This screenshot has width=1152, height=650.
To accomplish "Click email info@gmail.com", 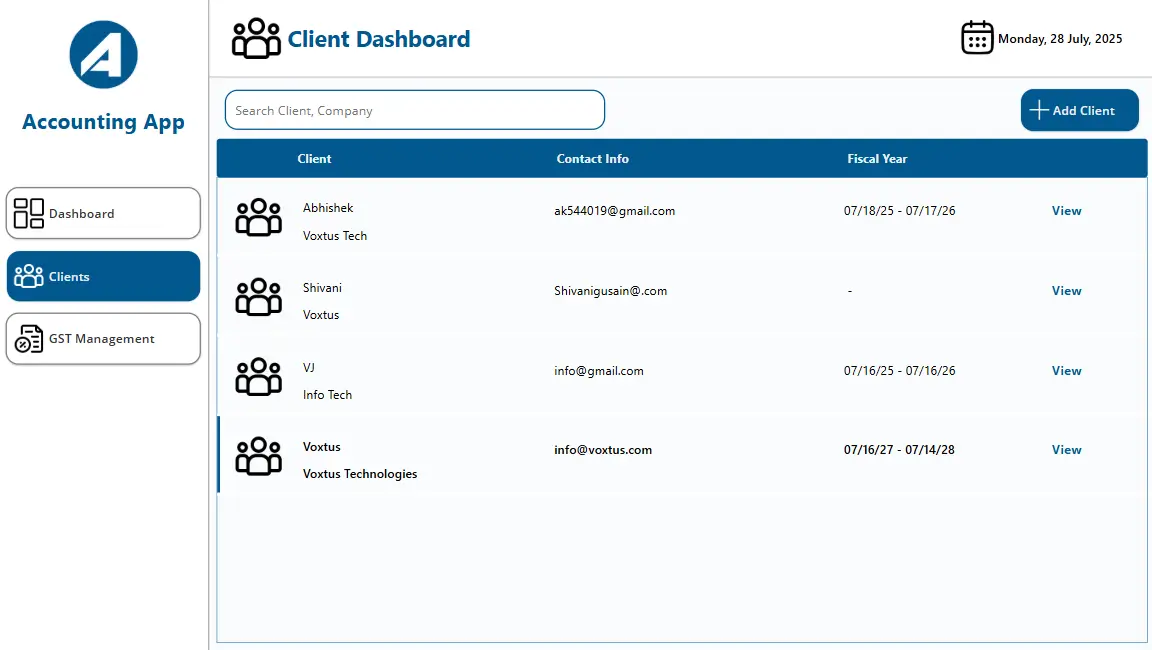I will pyautogui.click(x=599, y=371).
